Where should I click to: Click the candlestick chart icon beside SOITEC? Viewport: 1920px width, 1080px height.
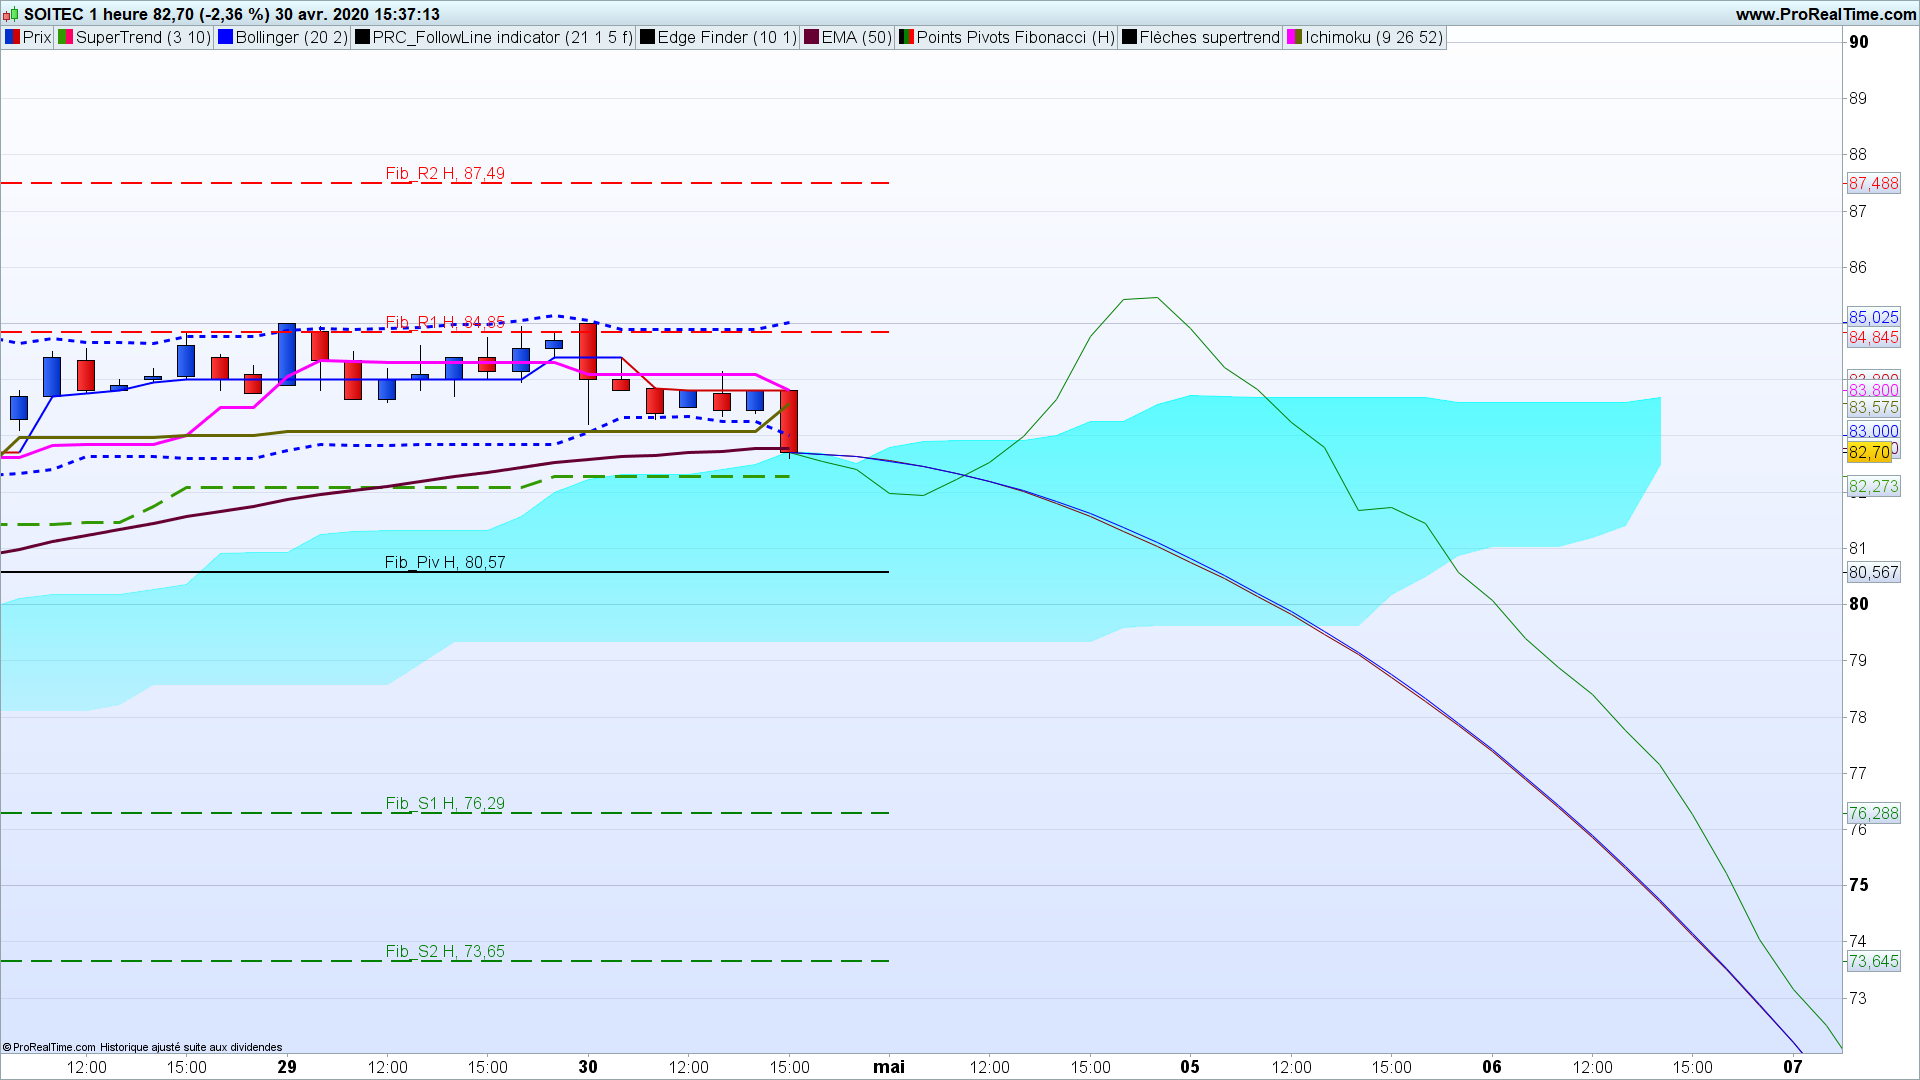coord(10,14)
